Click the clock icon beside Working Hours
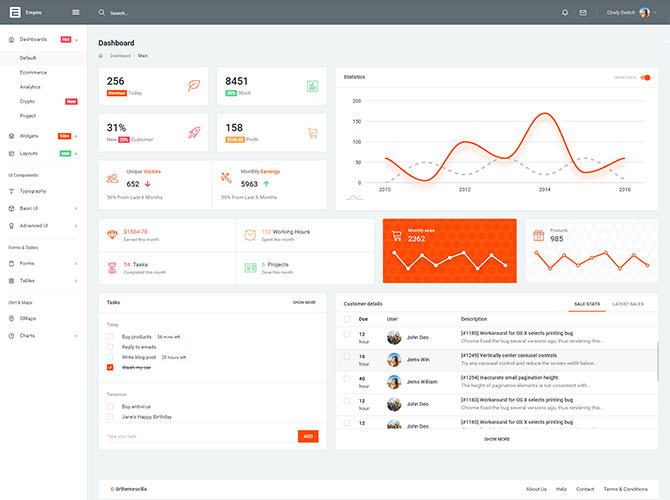Screen dimensions: 670x500 (x=250, y=235)
